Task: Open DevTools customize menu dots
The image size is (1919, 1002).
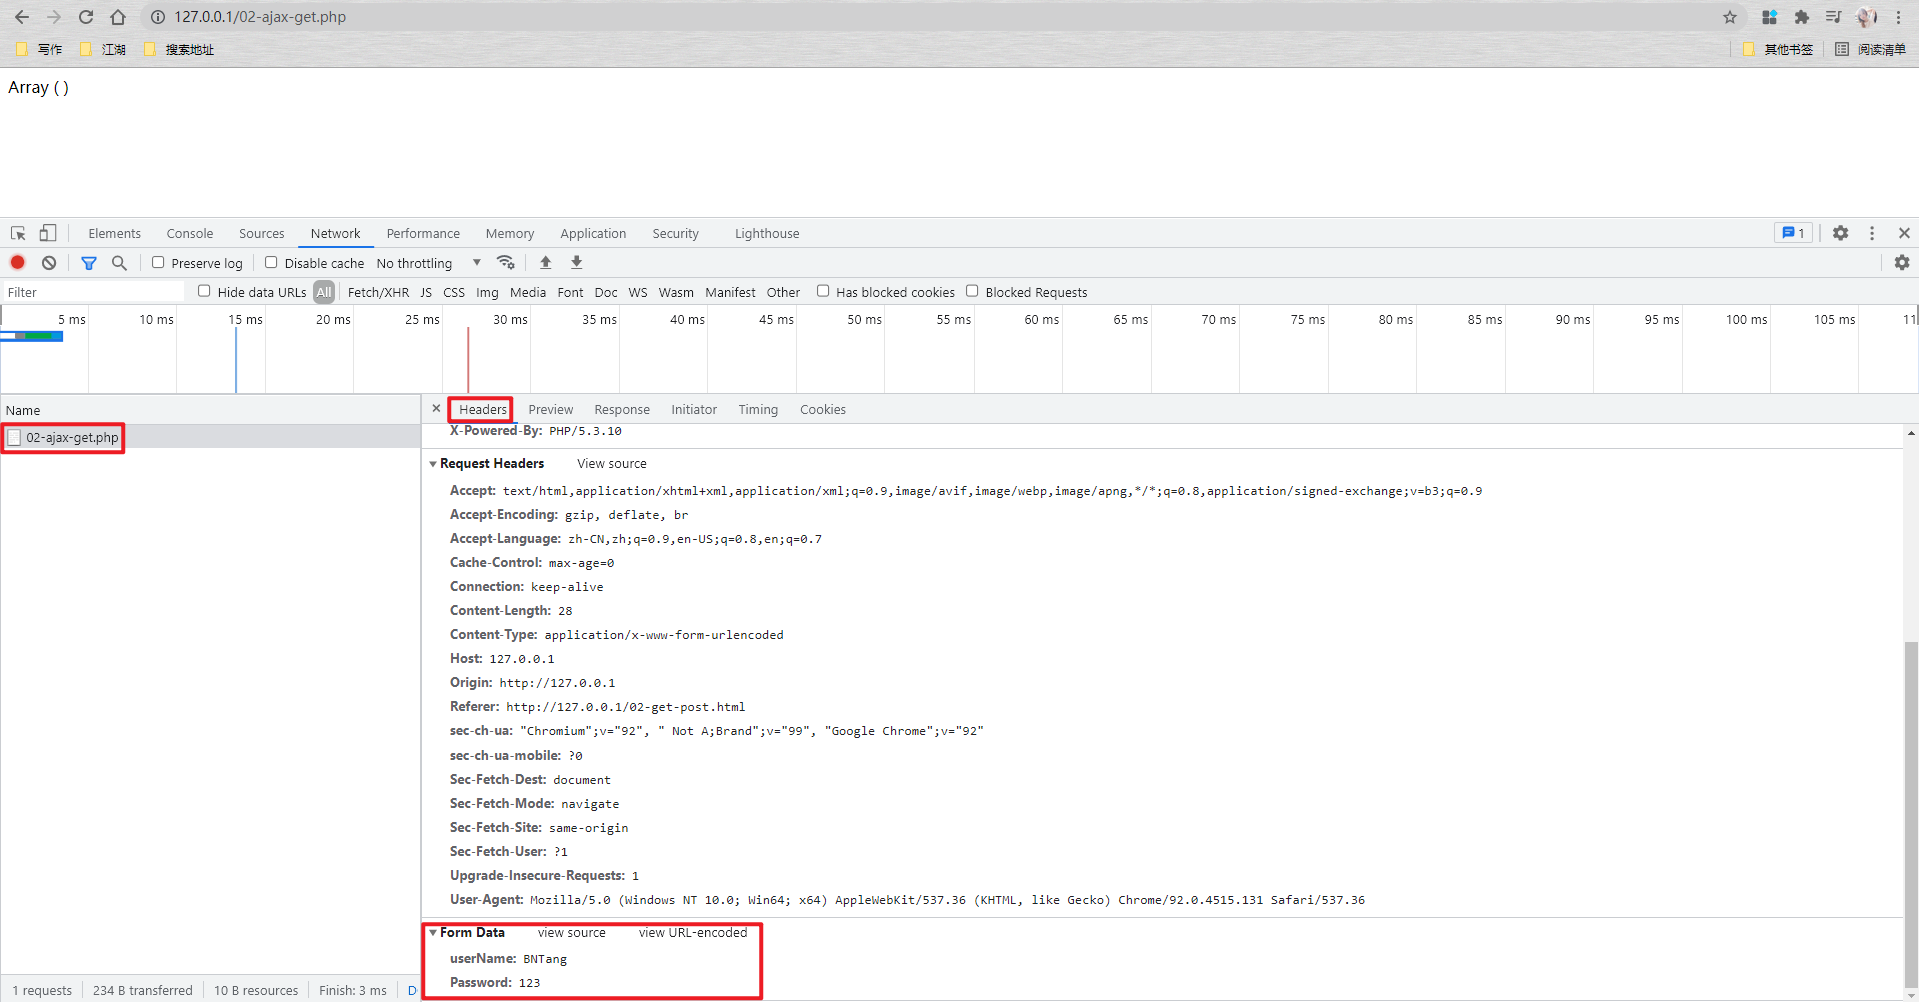Action: click(x=1872, y=233)
